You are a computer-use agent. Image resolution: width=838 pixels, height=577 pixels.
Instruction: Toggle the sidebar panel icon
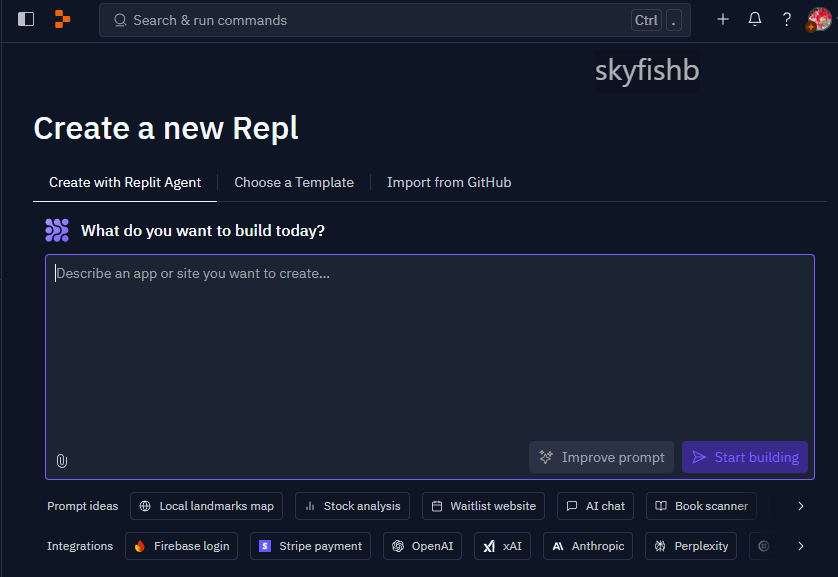click(26, 19)
